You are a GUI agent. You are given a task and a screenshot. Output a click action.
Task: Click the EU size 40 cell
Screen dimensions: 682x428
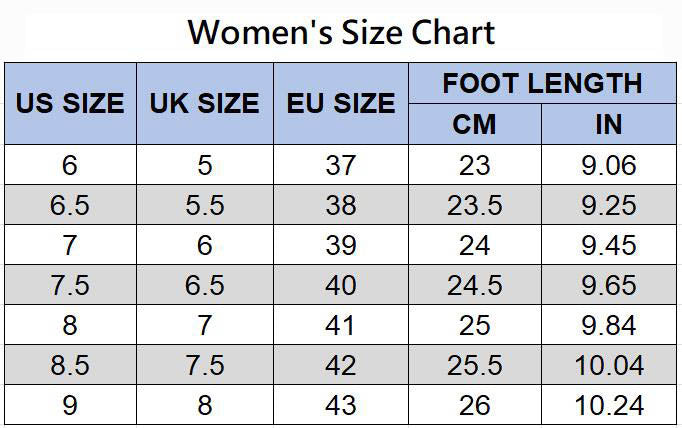(340, 285)
